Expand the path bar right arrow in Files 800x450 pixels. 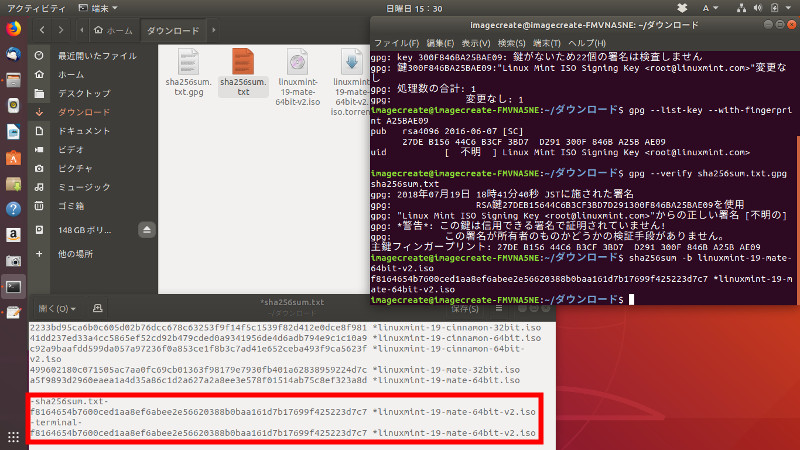point(214,30)
